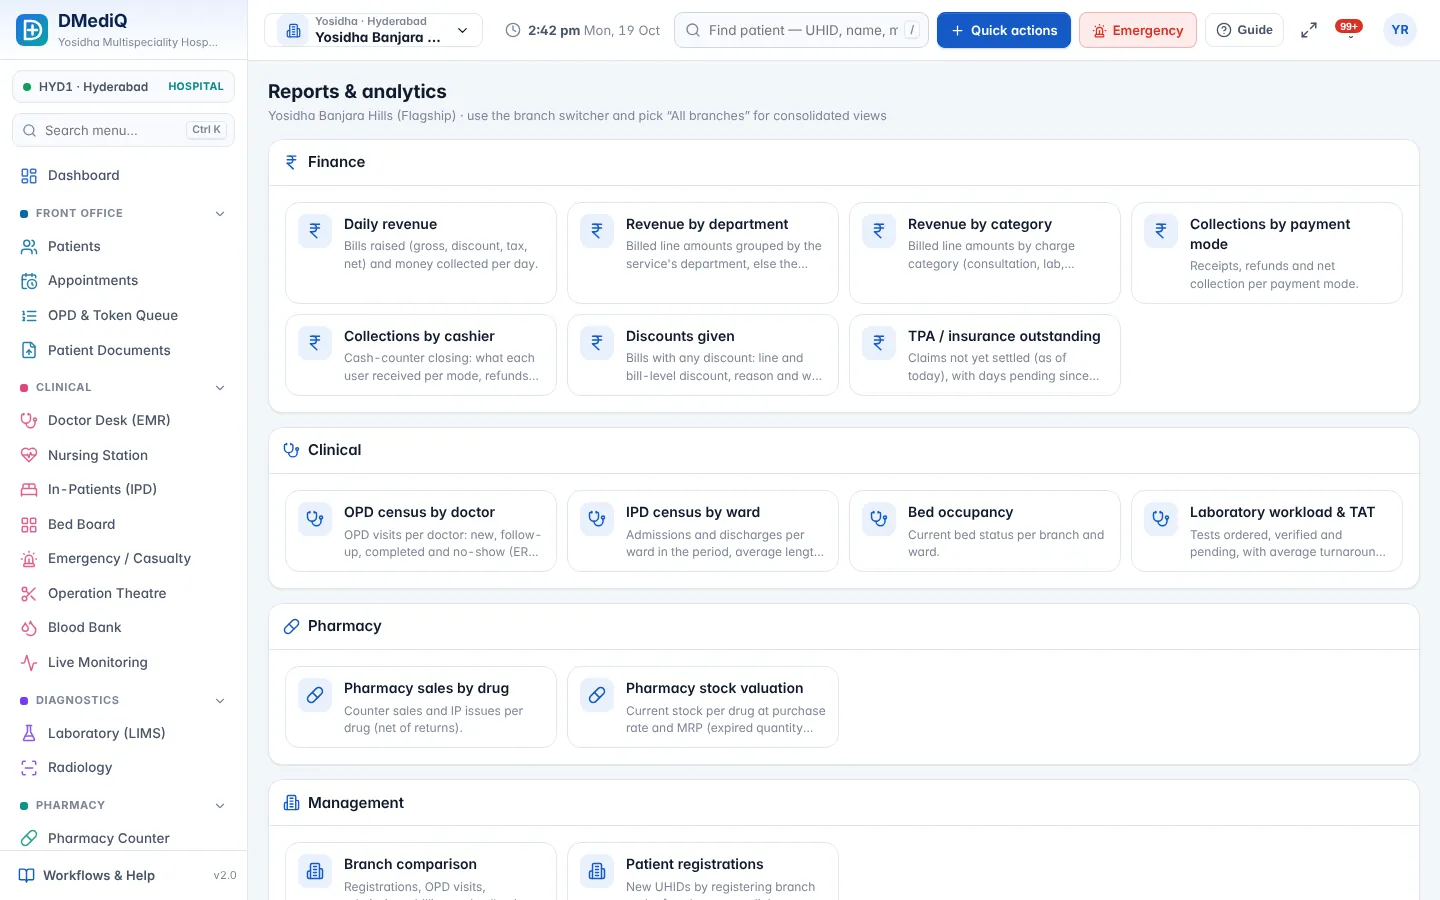The width and height of the screenshot is (1440, 900).
Task: Open Blood Bank droplet icon
Action: pos(29,628)
